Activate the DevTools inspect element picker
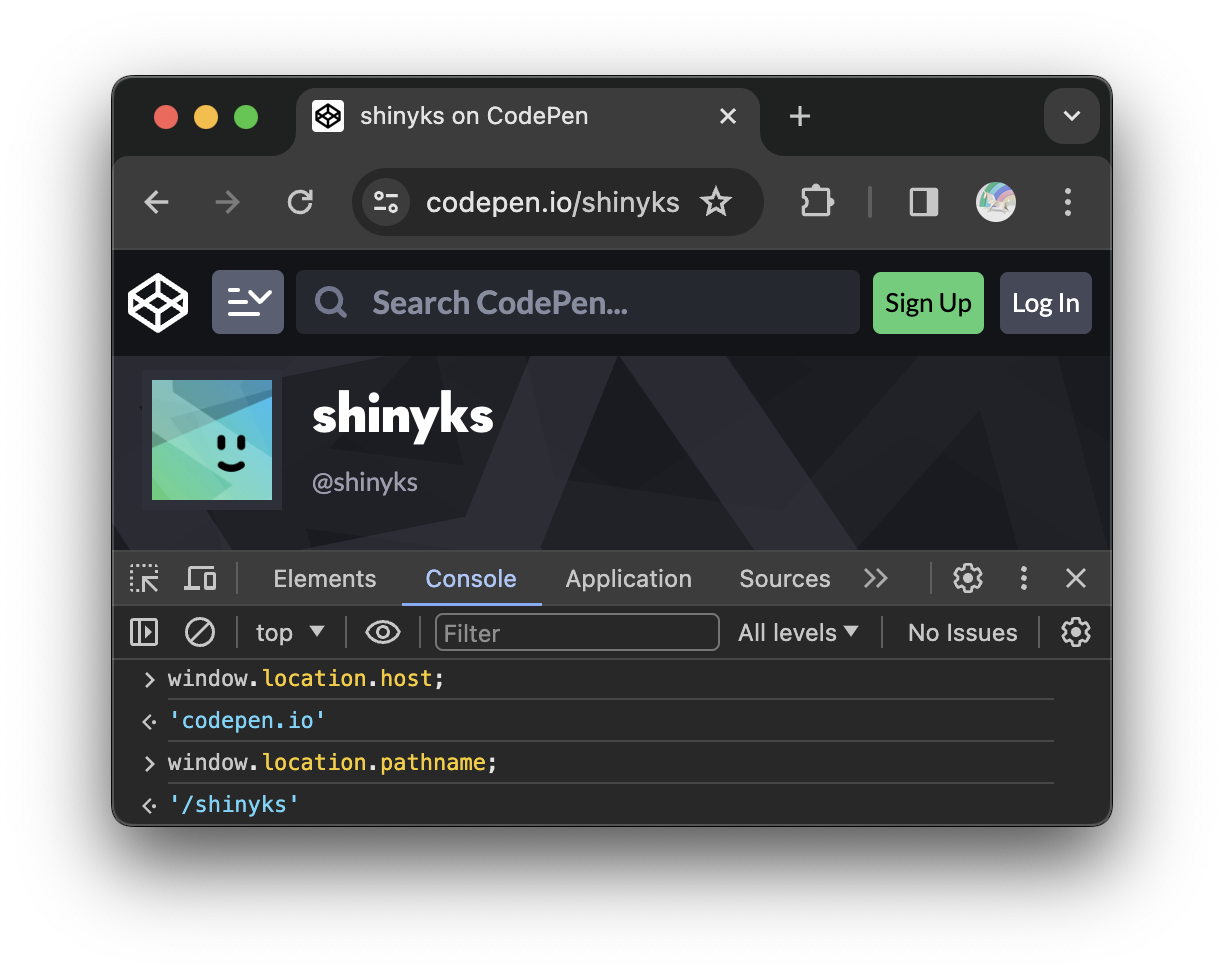The image size is (1224, 974). click(x=144, y=578)
